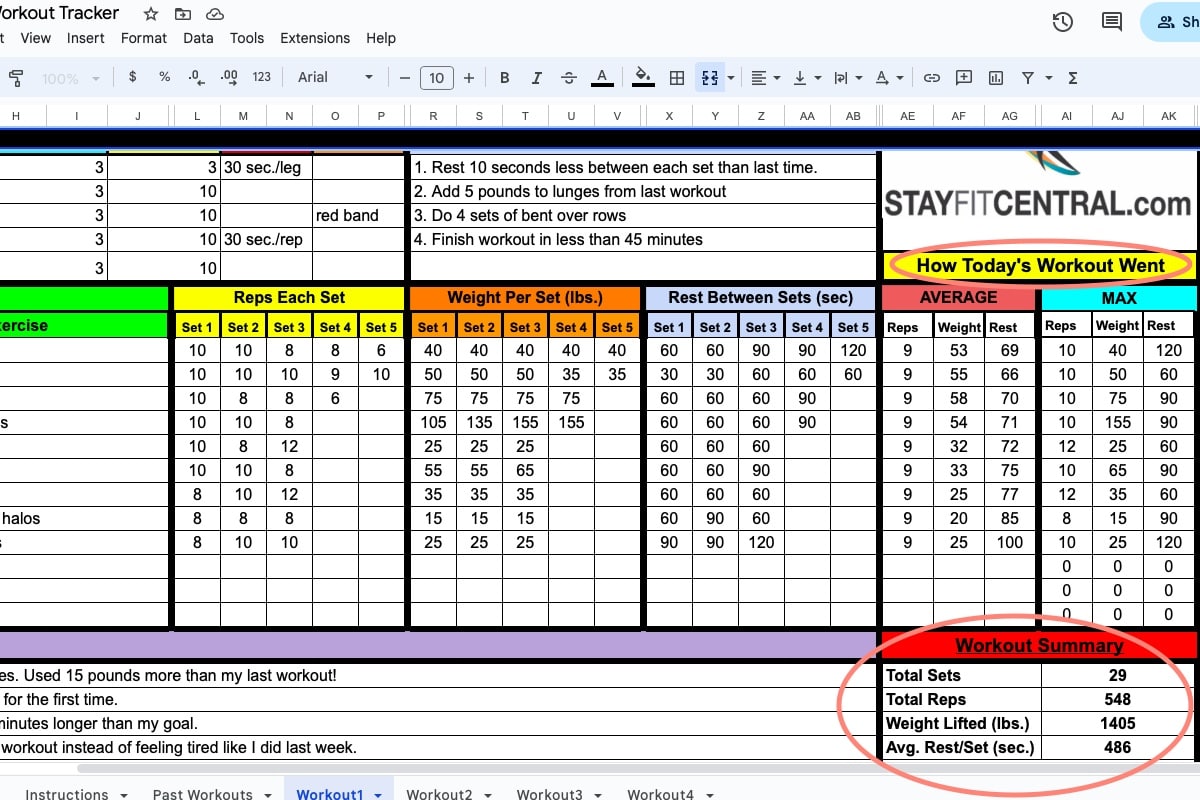
Task: Click the merge cells icon
Action: [x=710, y=78]
